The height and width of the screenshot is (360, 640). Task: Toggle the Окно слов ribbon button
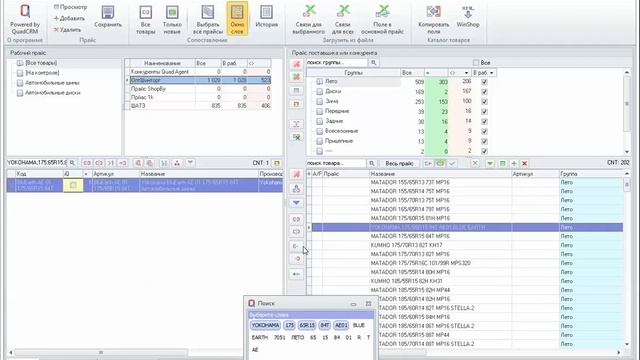pyautogui.click(x=237, y=19)
